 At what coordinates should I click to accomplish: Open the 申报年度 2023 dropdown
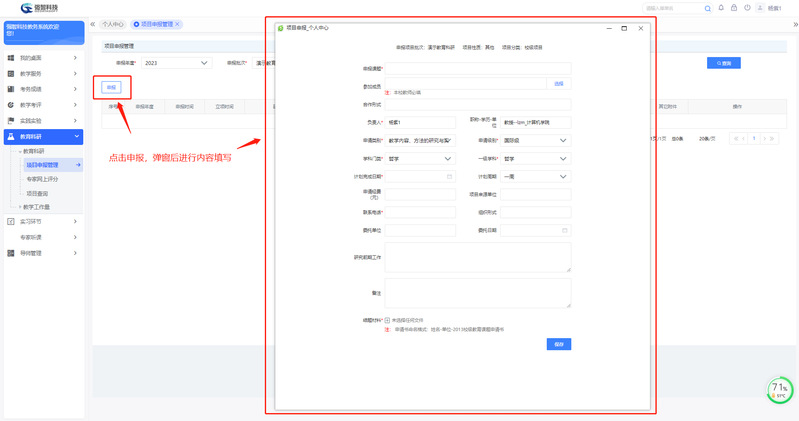[x=177, y=63]
